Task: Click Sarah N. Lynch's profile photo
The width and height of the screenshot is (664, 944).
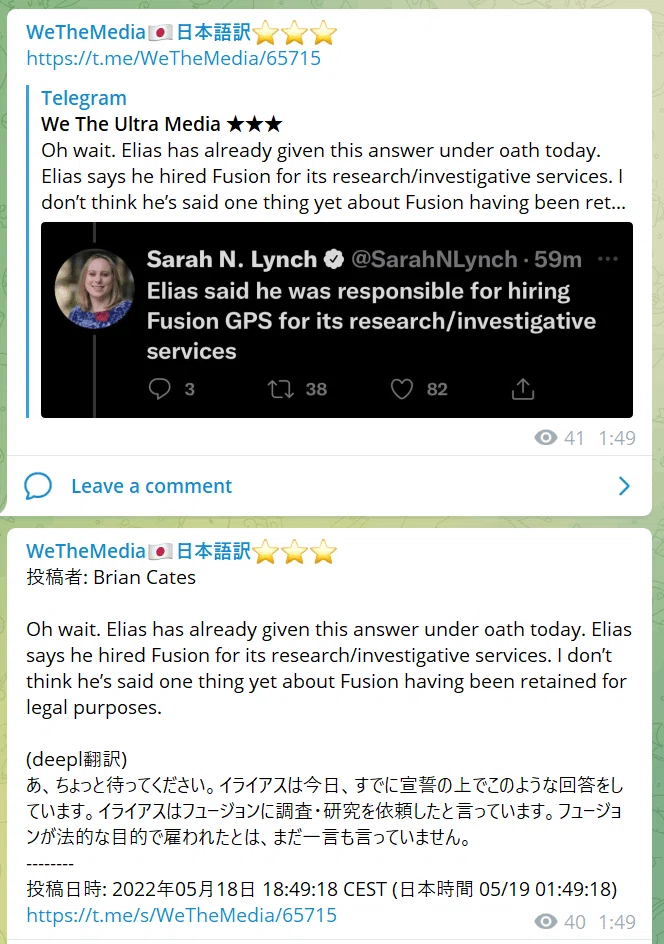Action: [x=94, y=288]
